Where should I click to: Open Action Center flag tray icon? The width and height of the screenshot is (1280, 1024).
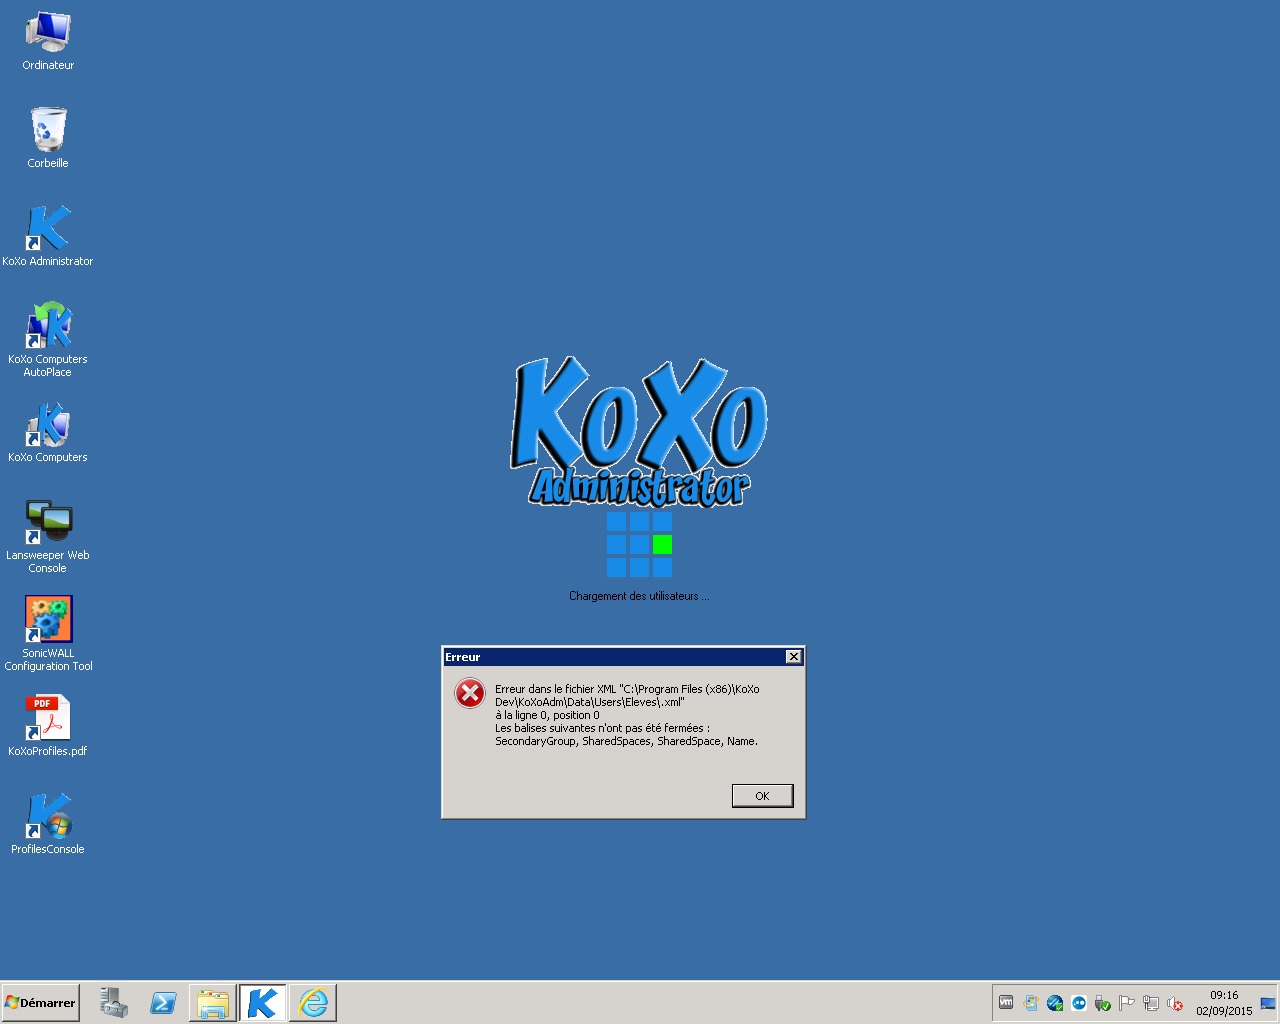coord(1127,1003)
